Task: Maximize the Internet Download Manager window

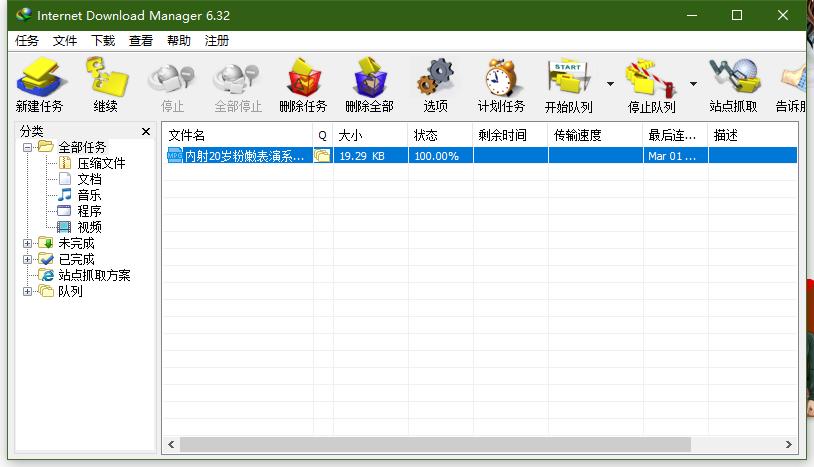Action: (x=737, y=15)
